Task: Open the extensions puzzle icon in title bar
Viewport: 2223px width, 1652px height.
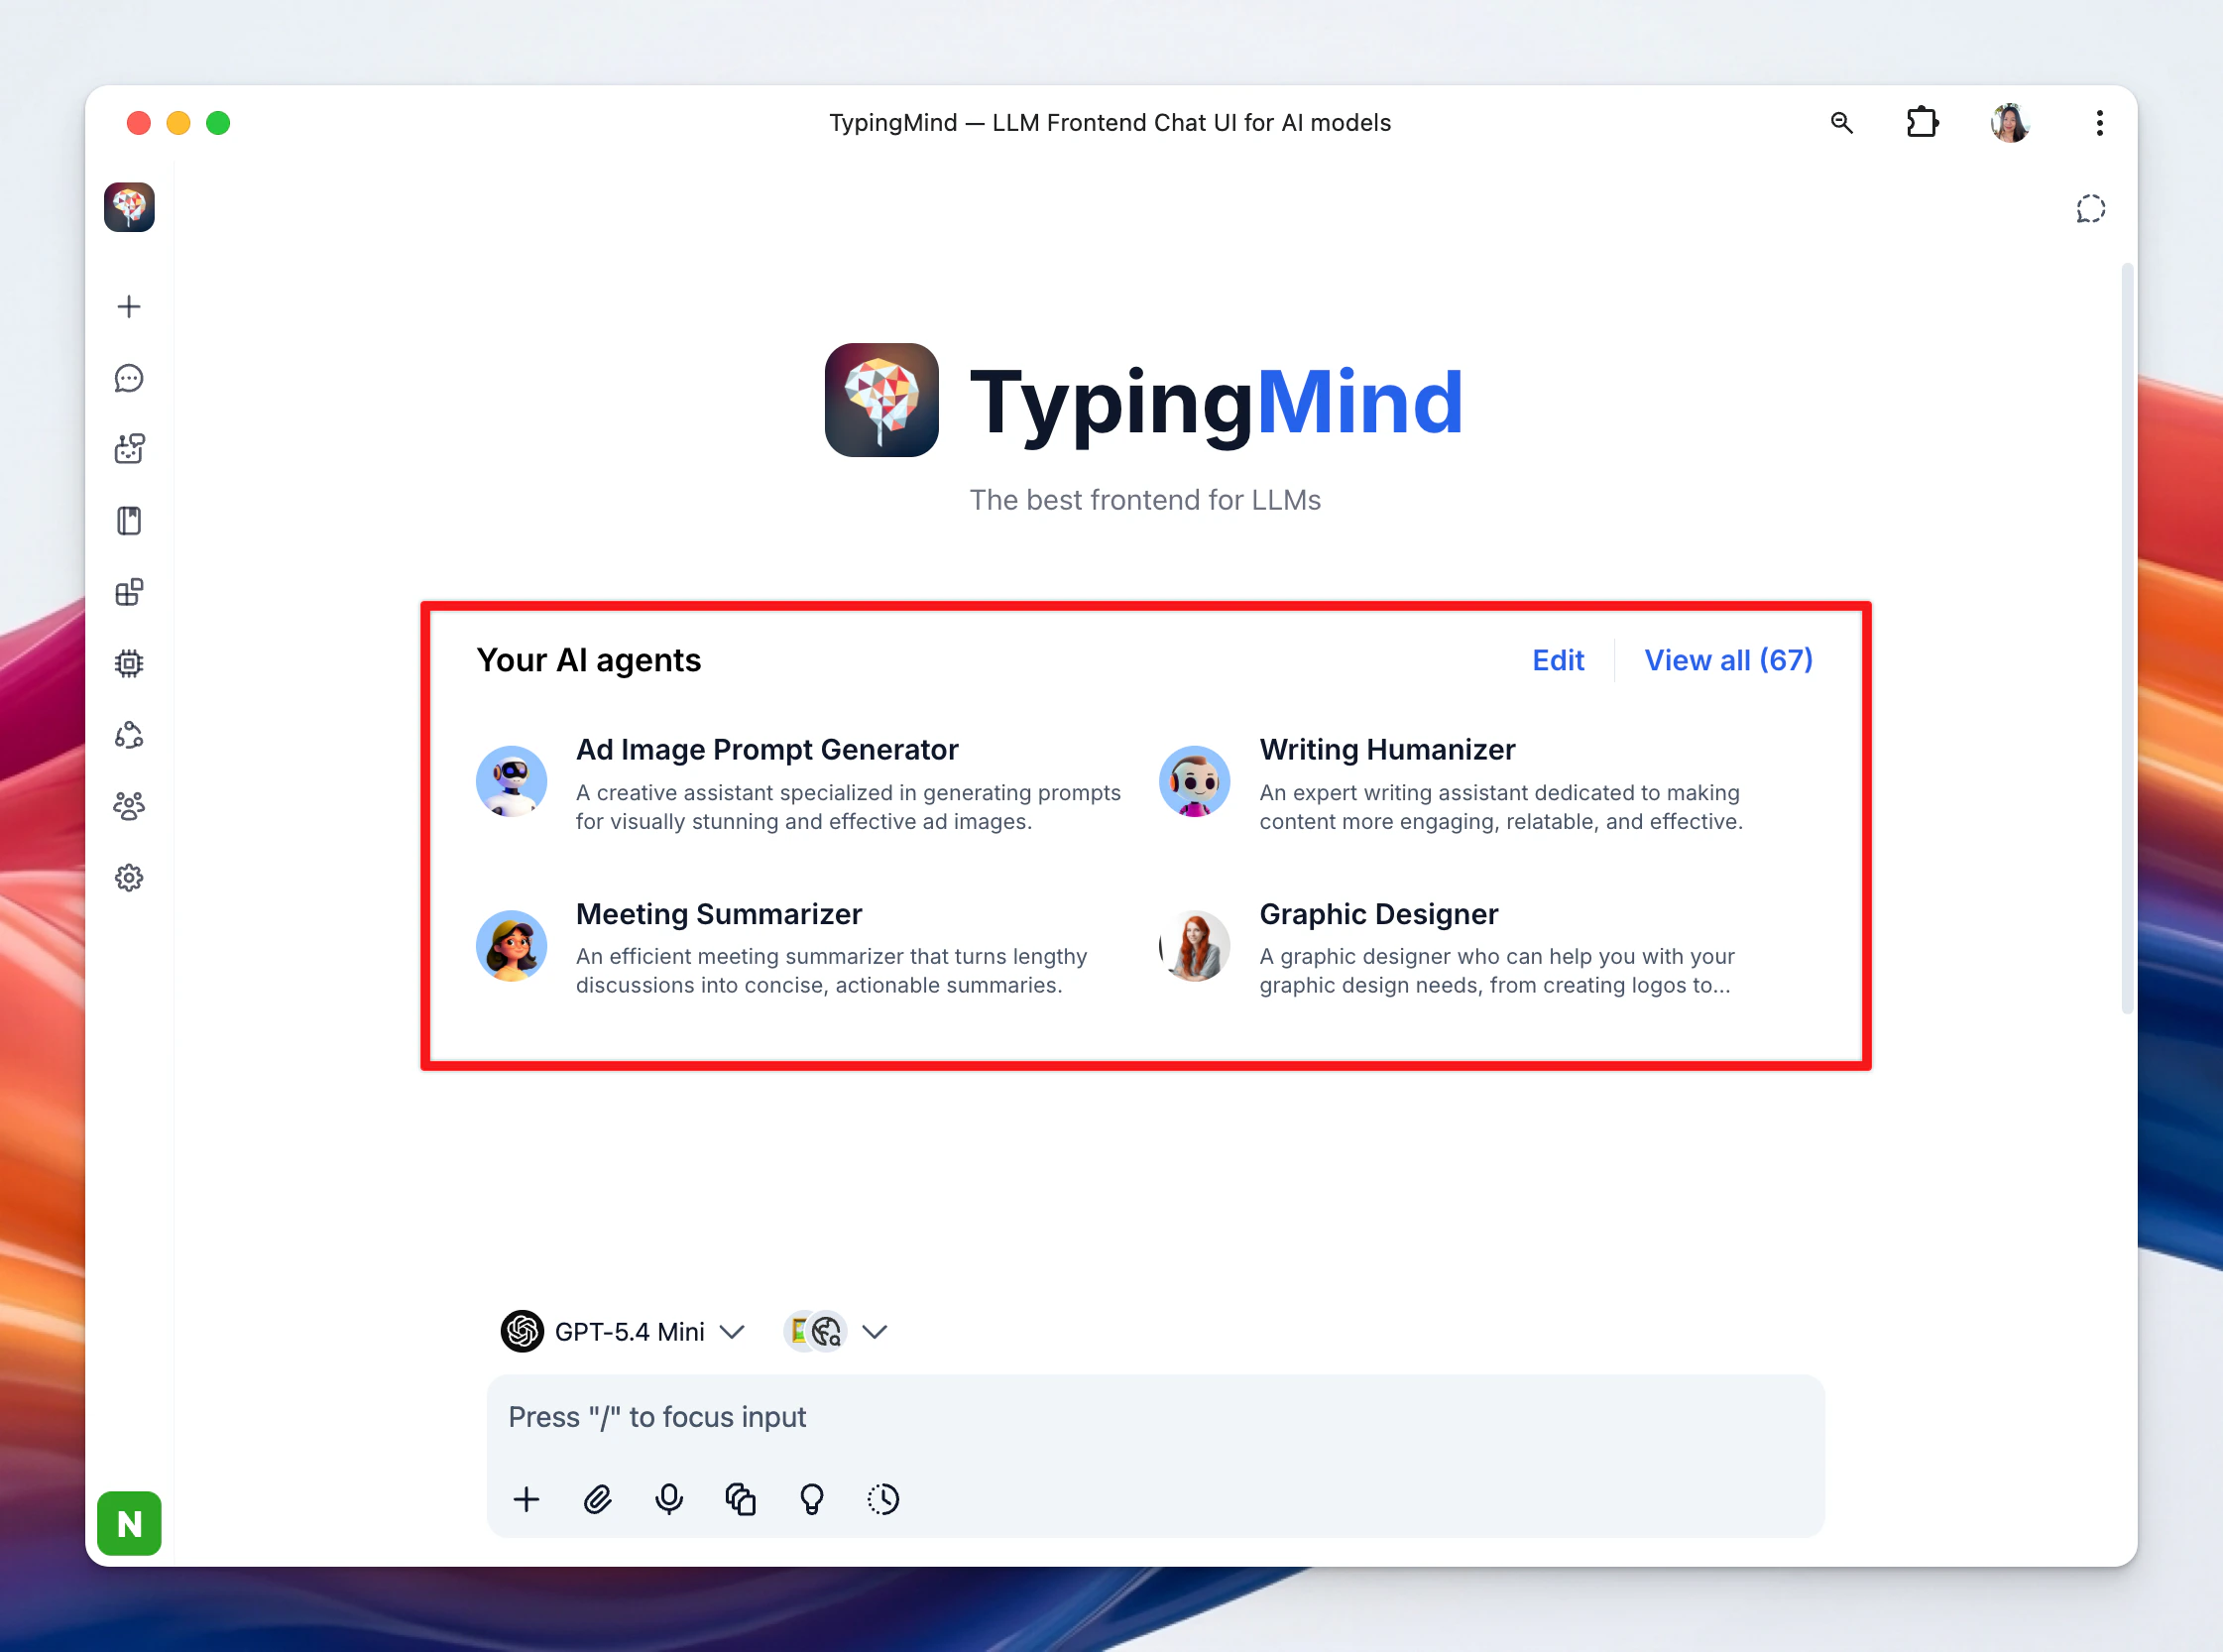Action: click(1922, 123)
